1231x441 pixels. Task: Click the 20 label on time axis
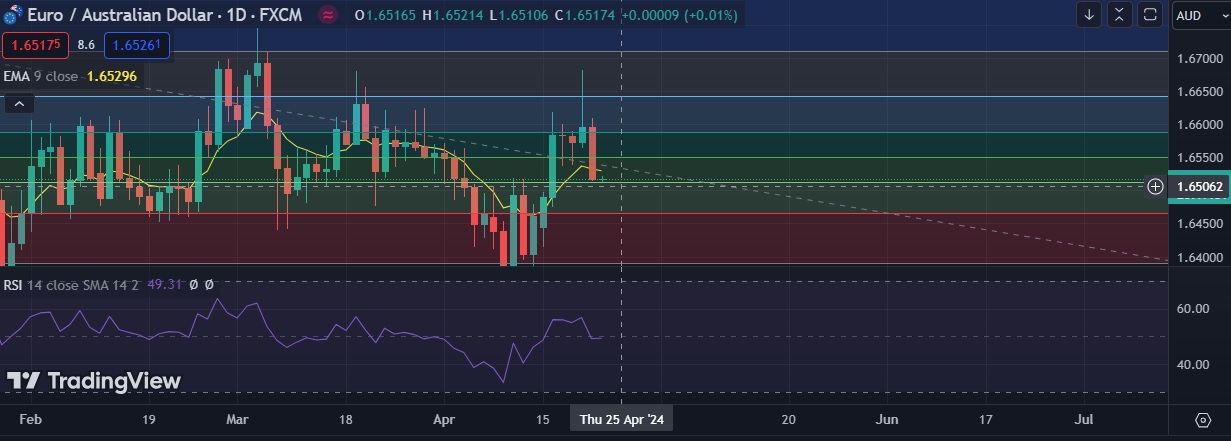pyautogui.click(x=789, y=419)
